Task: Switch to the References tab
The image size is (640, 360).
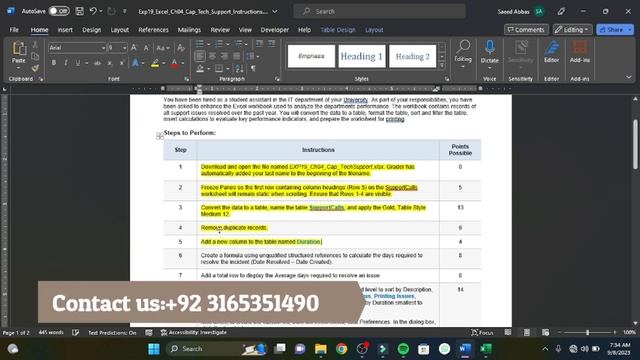Action: (x=153, y=30)
